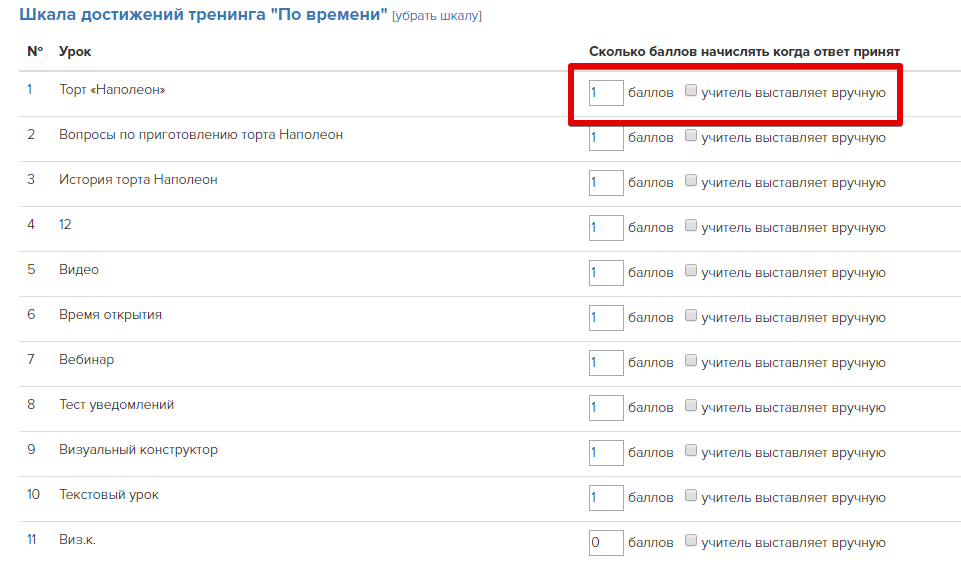
Task: Check manual grading for Время открытия
Action: click(x=691, y=316)
